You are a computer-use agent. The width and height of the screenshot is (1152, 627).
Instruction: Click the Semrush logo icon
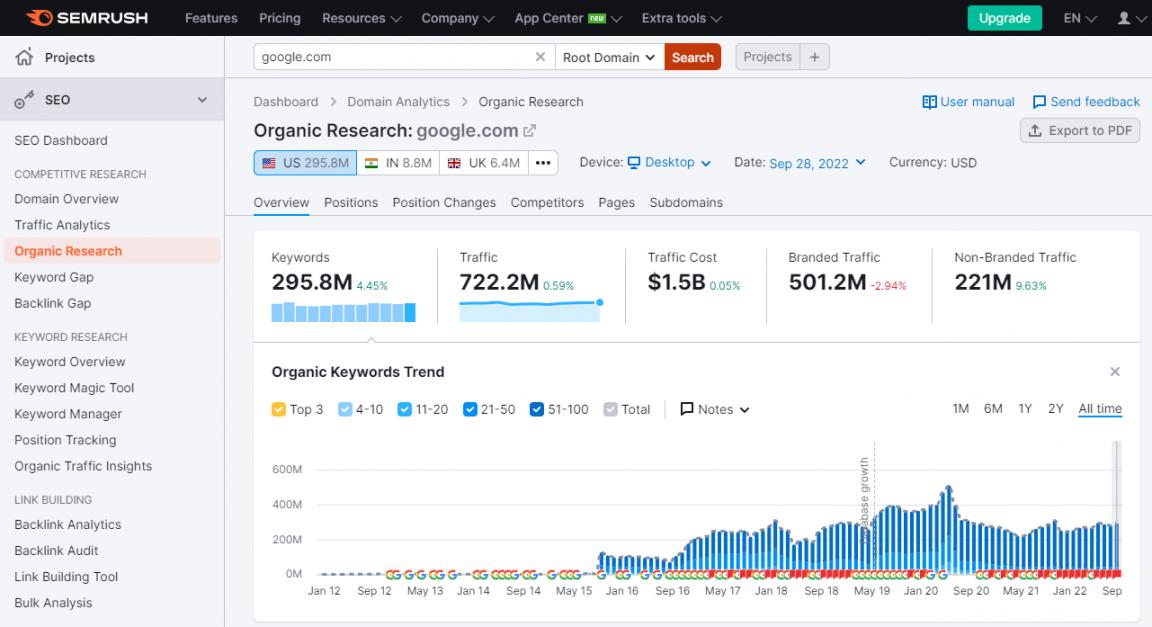click(40, 18)
